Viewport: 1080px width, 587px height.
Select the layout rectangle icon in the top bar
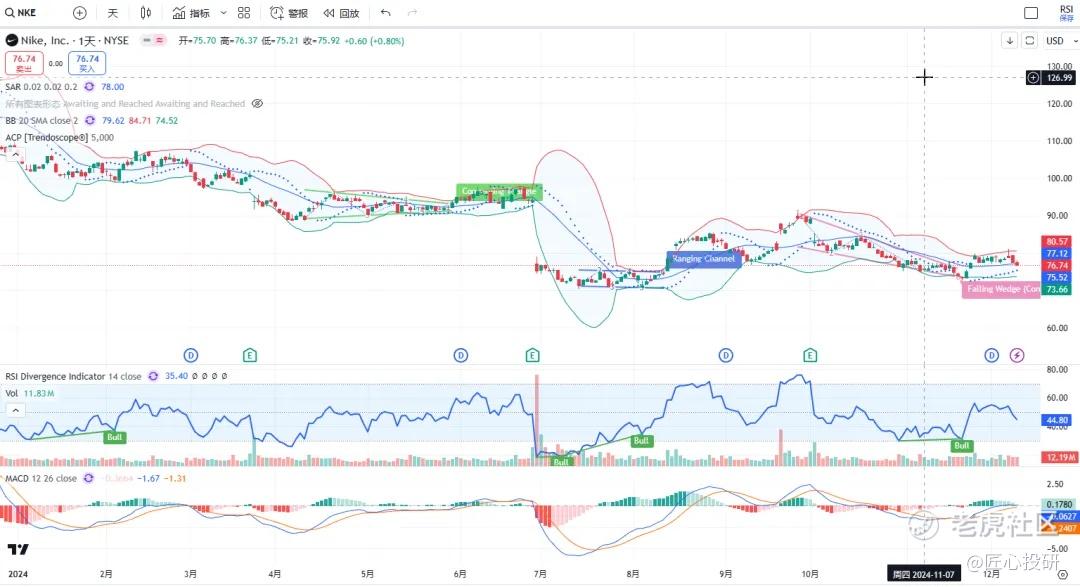pyautogui.click(x=1031, y=12)
